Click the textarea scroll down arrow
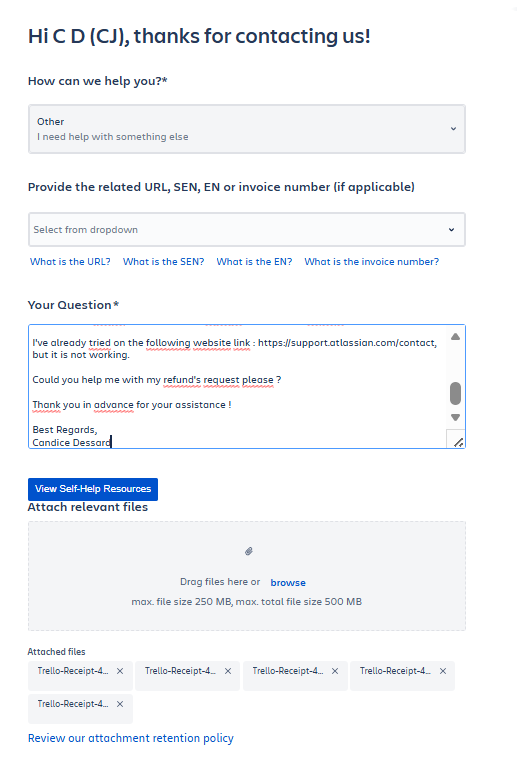Screen dimensions: 517x763 coord(455,418)
